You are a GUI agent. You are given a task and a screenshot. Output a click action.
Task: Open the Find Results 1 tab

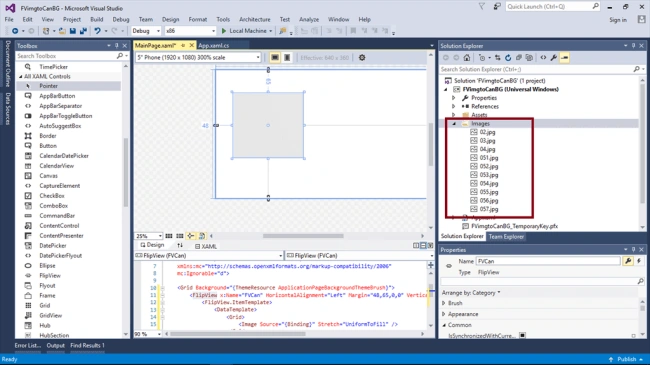tap(87, 346)
